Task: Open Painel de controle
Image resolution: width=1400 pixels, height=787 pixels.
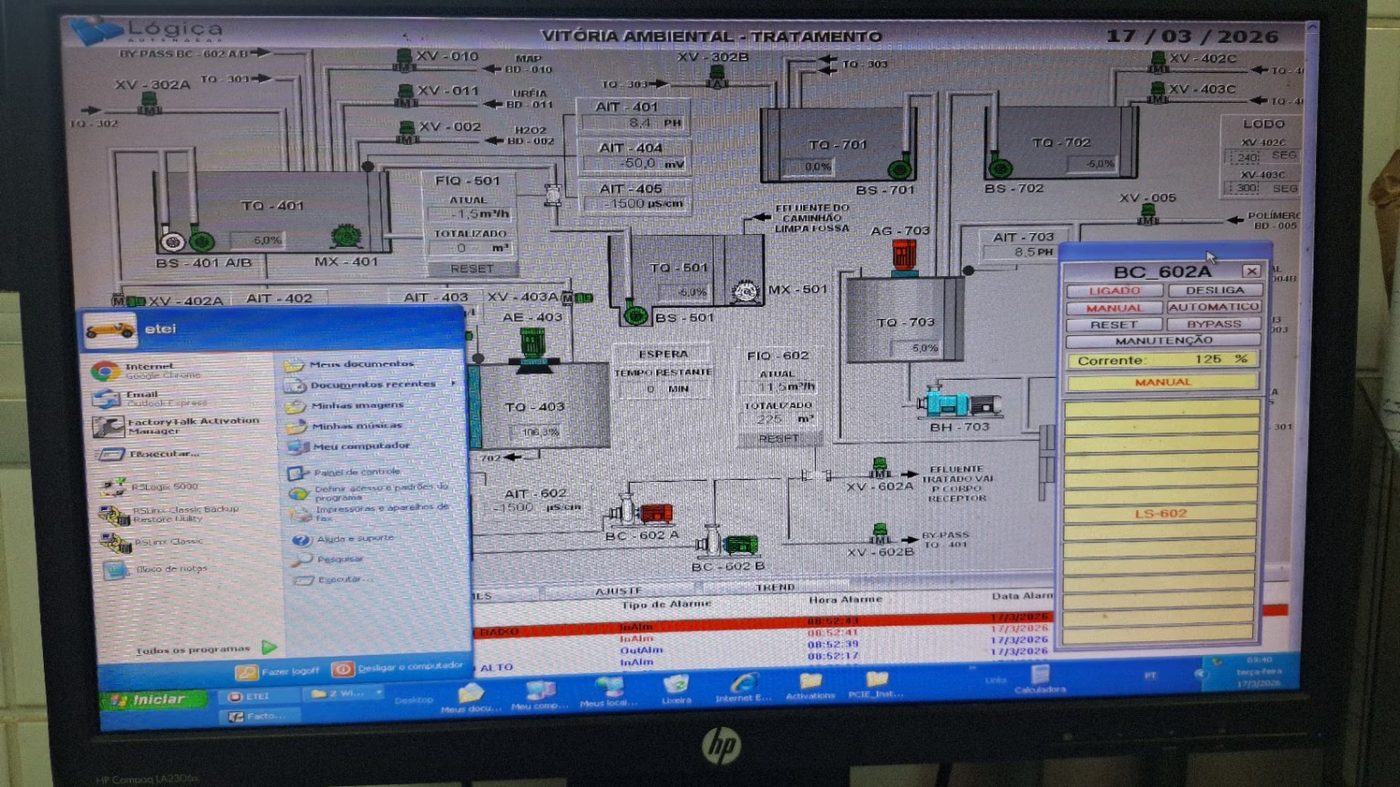Action: (x=345, y=472)
